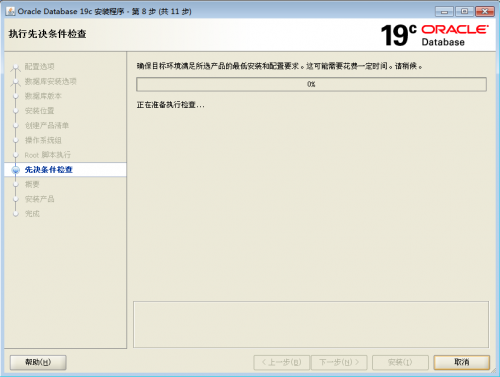The width and height of the screenshot is (500, 377).
Task: Click the 上一步(B) back button
Action: 281,362
